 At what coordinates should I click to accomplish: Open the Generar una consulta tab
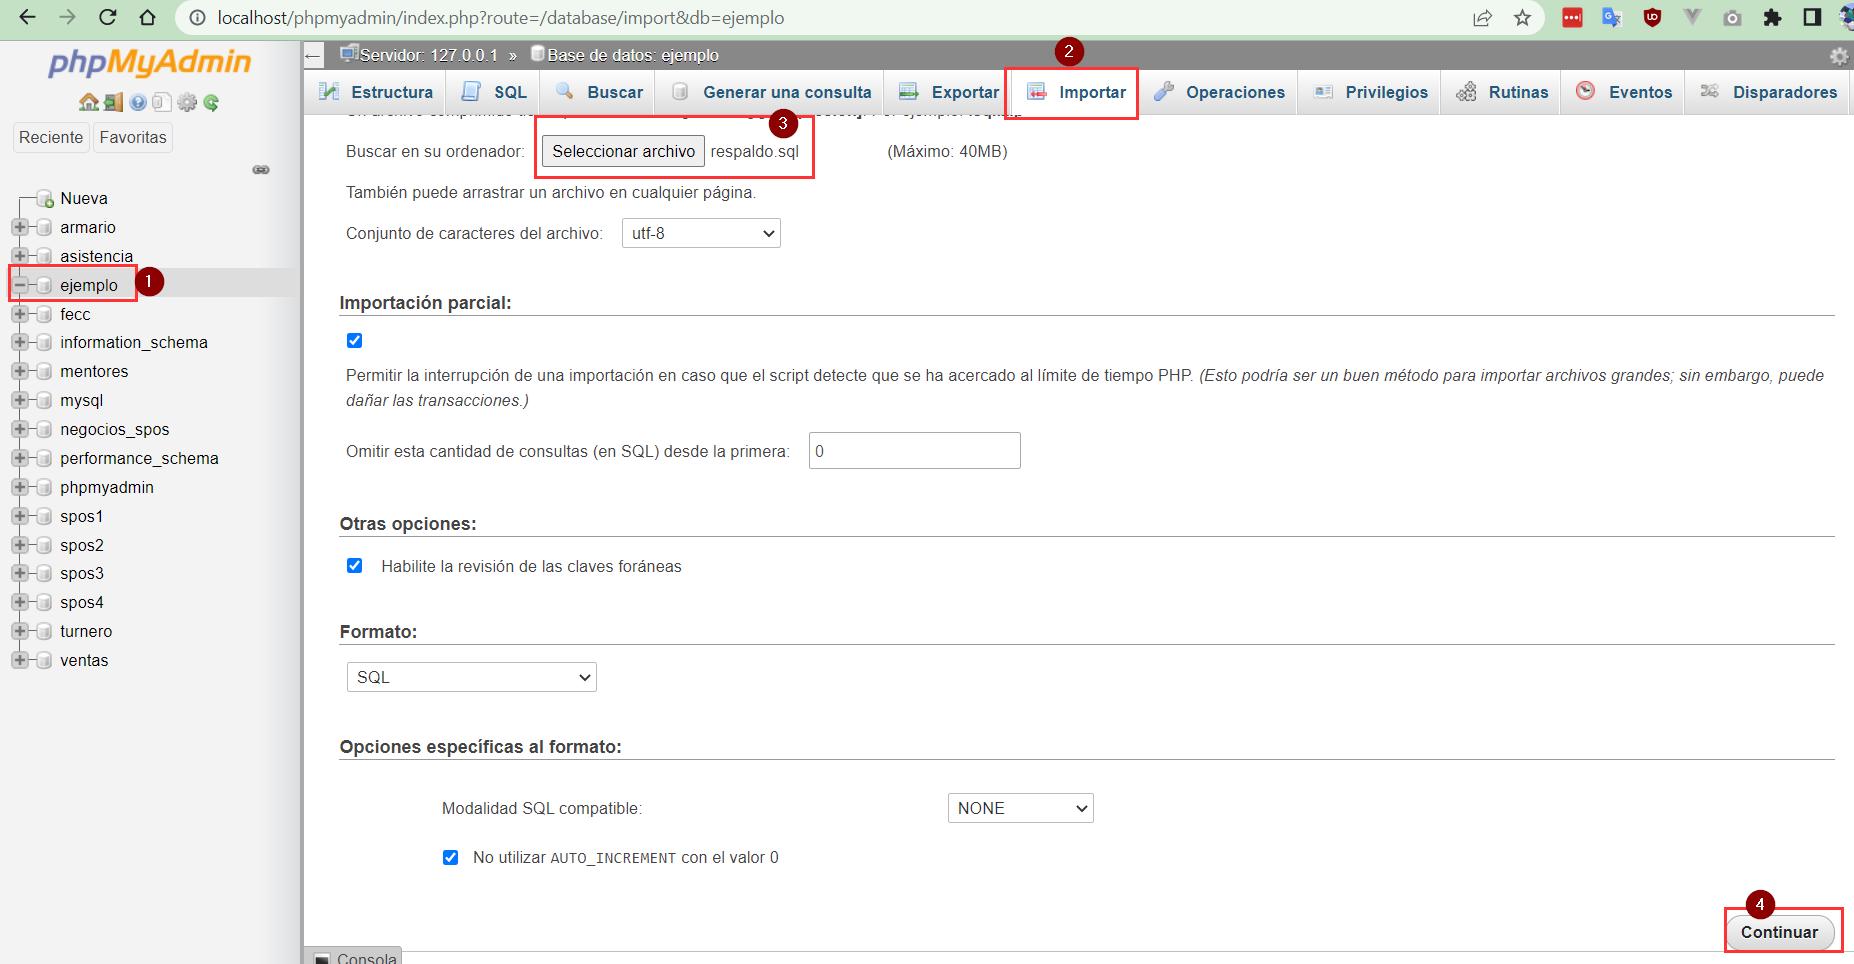pos(771,92)
